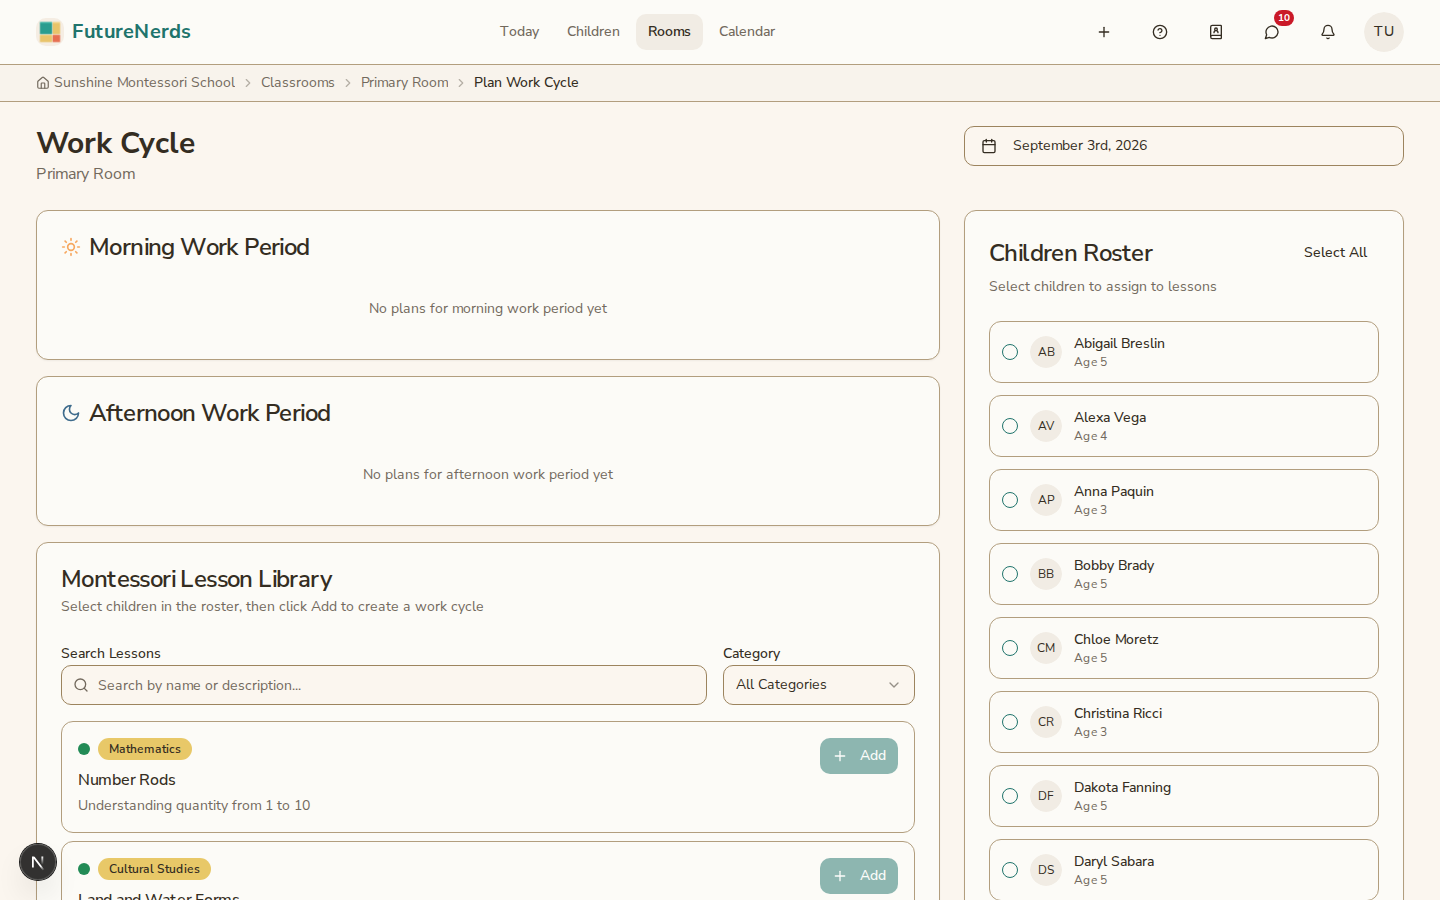This screenshot has height=900, width=1440.
Task: Open the Primary Room breadcrumb link
Action: 405,83
